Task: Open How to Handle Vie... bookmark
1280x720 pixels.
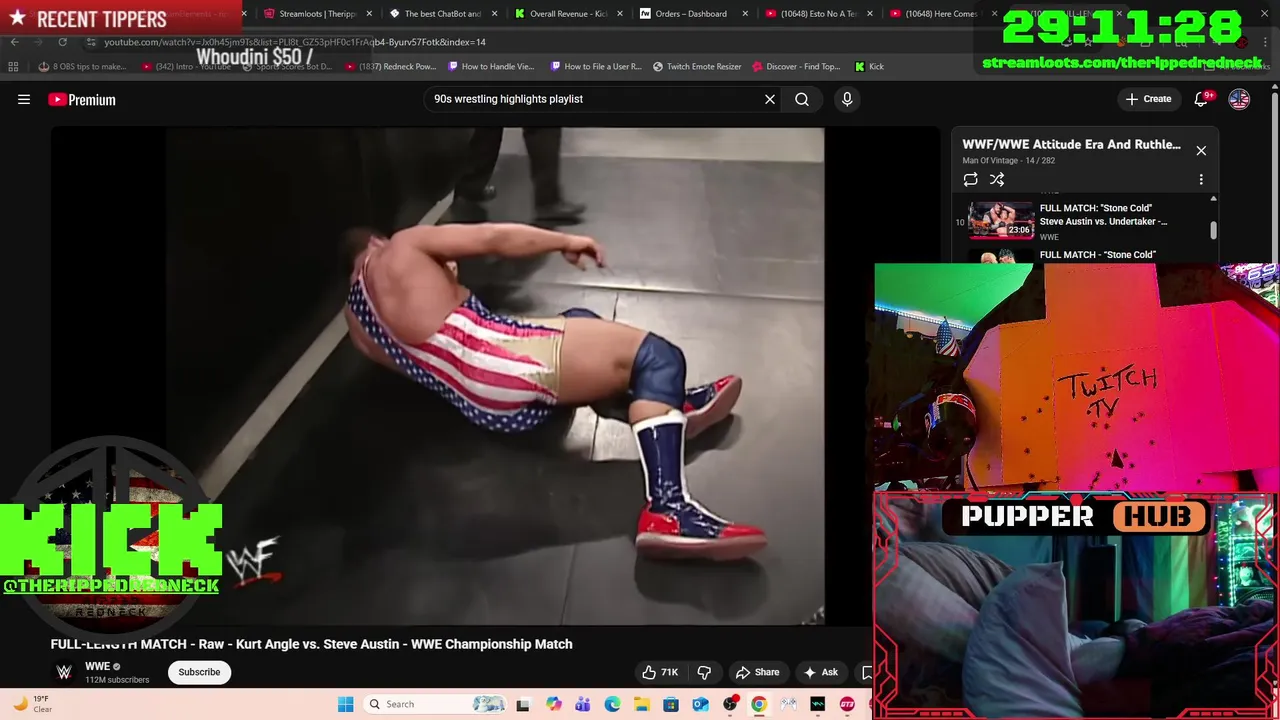Action: (492, 66)
